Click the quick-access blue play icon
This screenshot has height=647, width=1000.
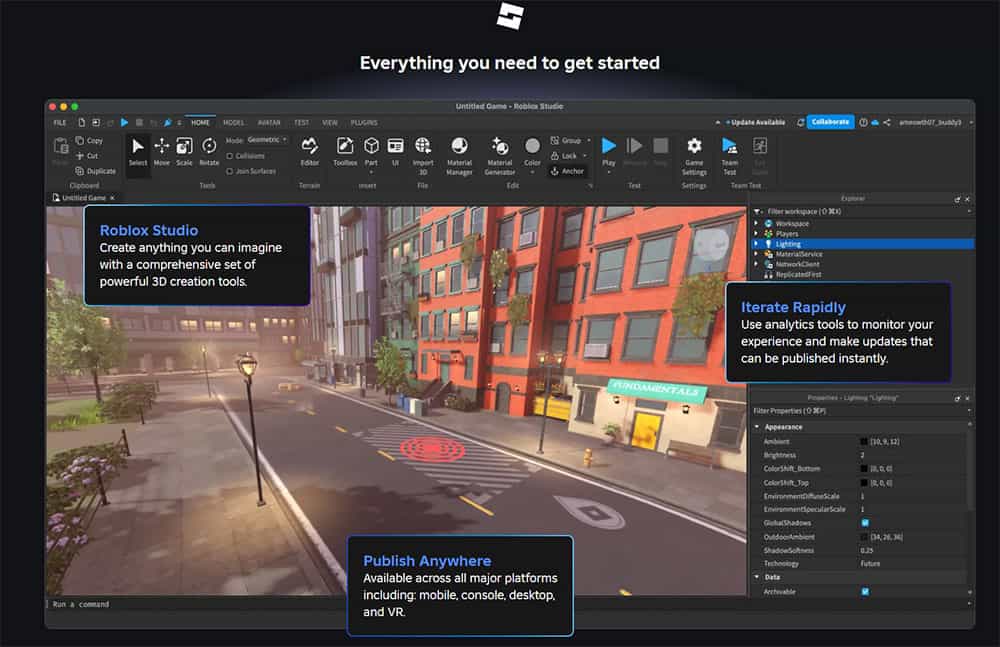tap(124, 123)
